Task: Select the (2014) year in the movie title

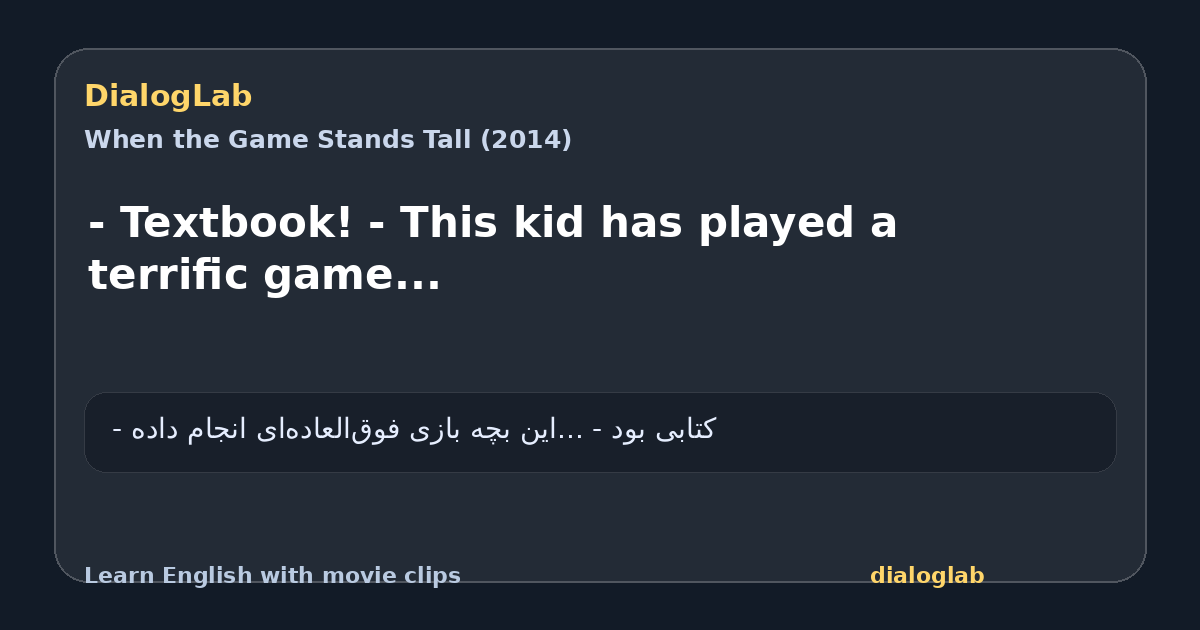Action: point(526,140)
